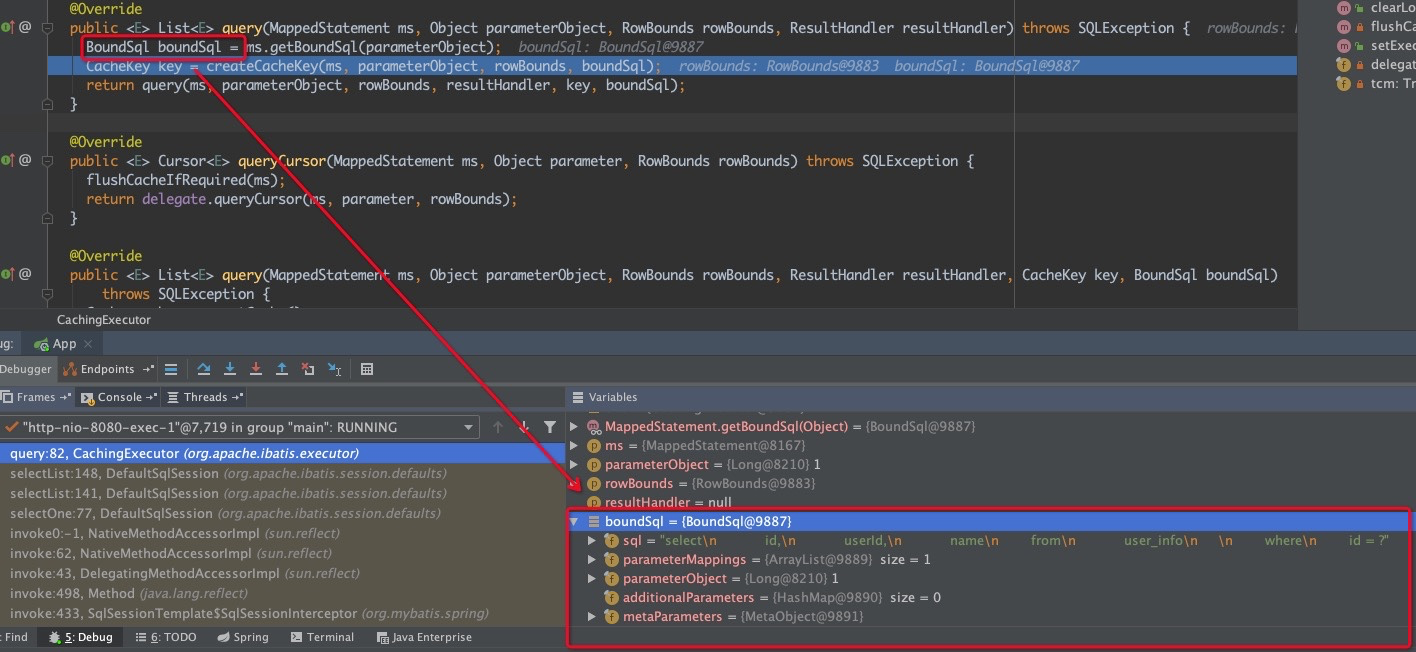1416x652 pixels.
Task: Click the frames filter funnel icon
Action: click(x=550, y=427)
